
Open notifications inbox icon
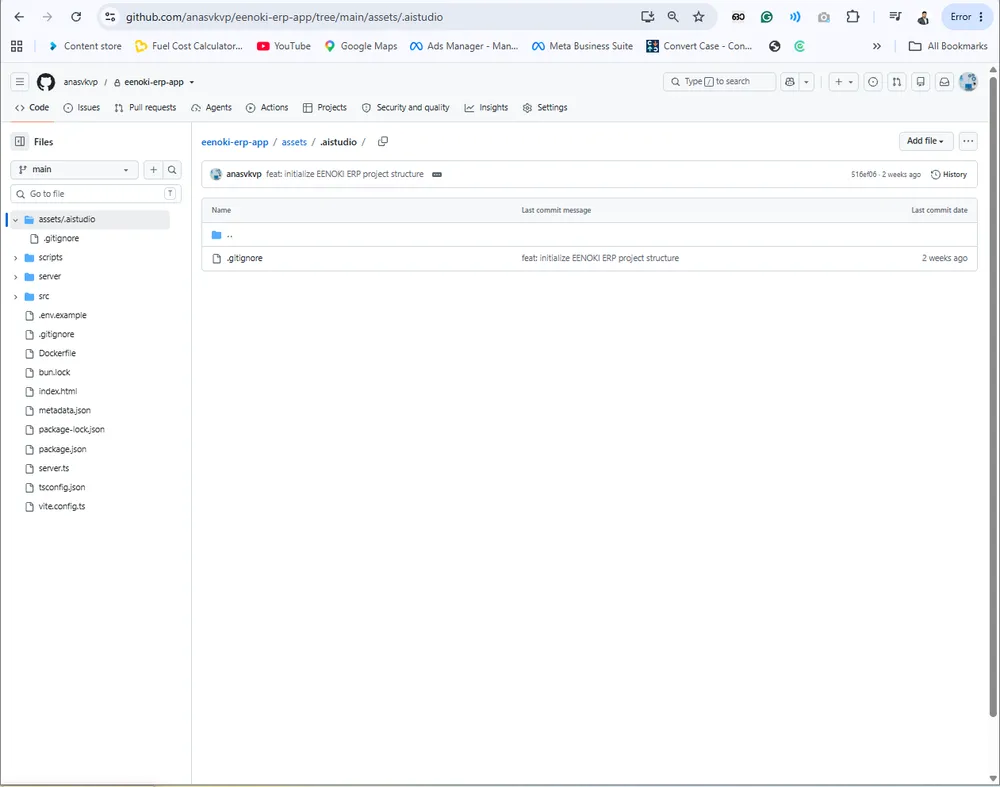(x=945, y=82)
